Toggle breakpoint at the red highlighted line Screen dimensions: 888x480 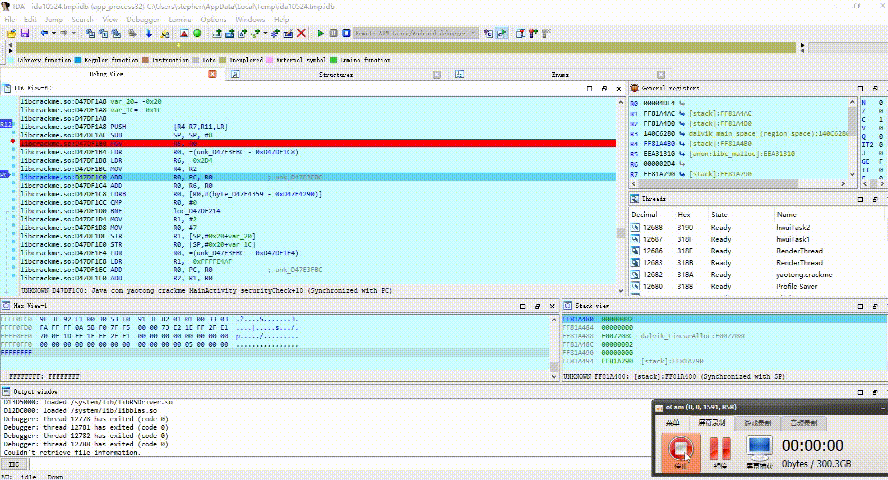point(13,143)
